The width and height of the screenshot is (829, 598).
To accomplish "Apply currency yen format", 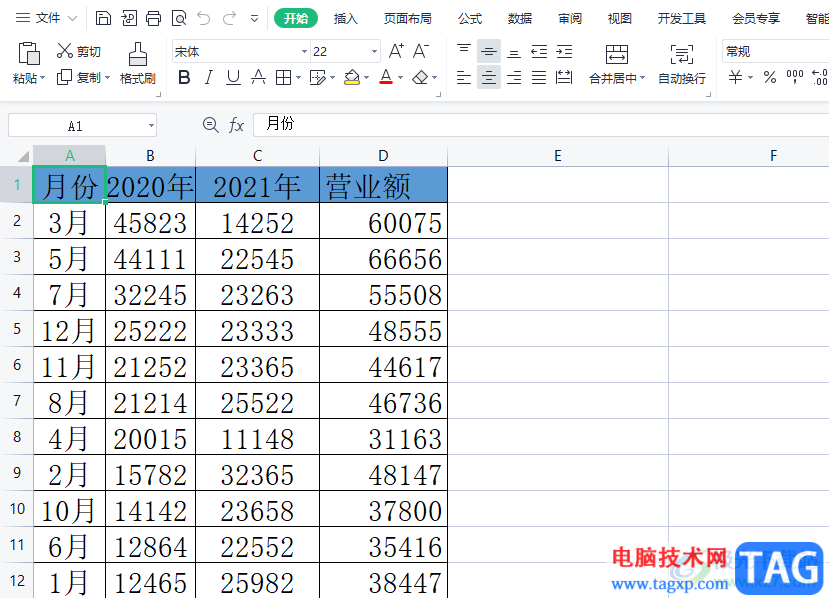I will tap(735, 78).
